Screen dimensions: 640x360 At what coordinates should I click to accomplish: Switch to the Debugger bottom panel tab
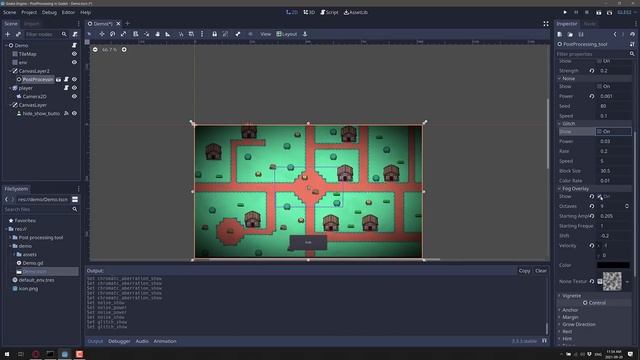tap(119, 341)
